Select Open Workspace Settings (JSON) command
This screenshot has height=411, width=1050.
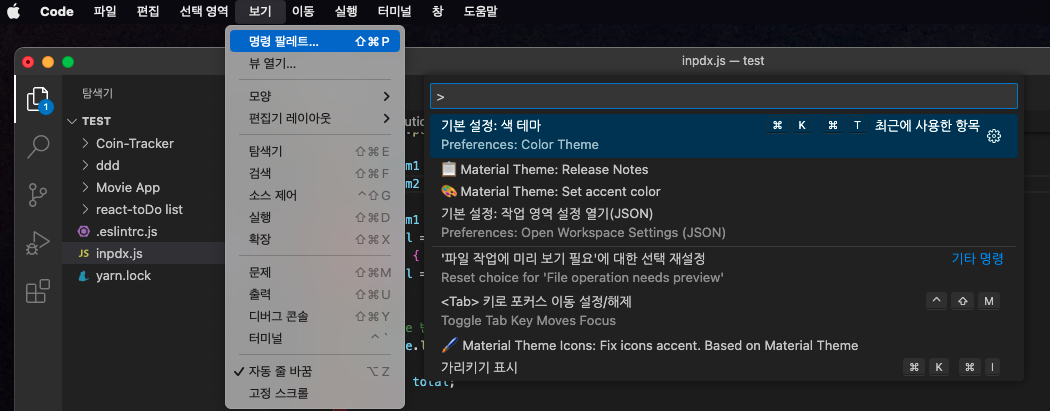click(x=724, y=223)
